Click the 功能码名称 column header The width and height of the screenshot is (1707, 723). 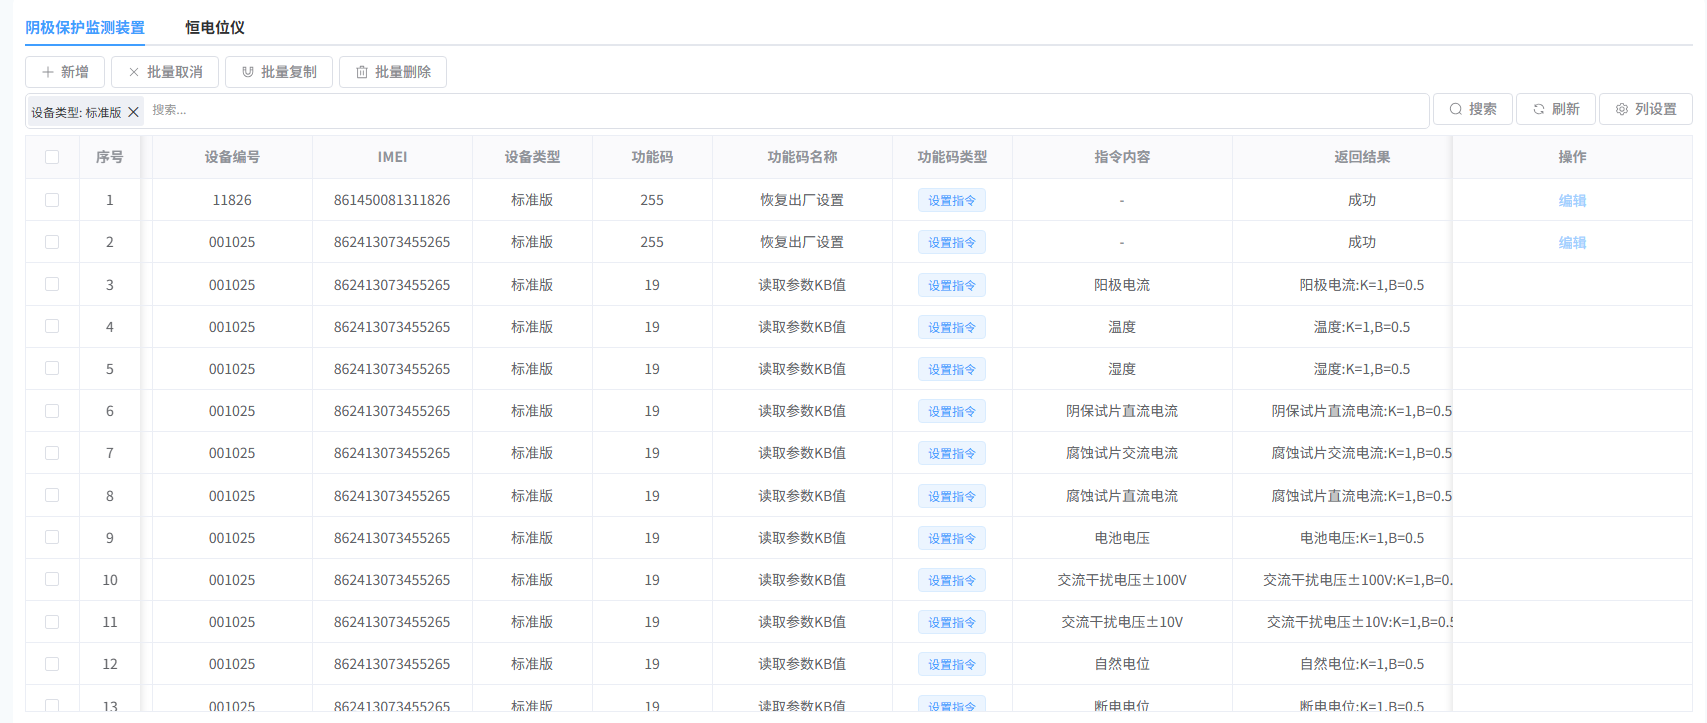[x=802, y=157]
